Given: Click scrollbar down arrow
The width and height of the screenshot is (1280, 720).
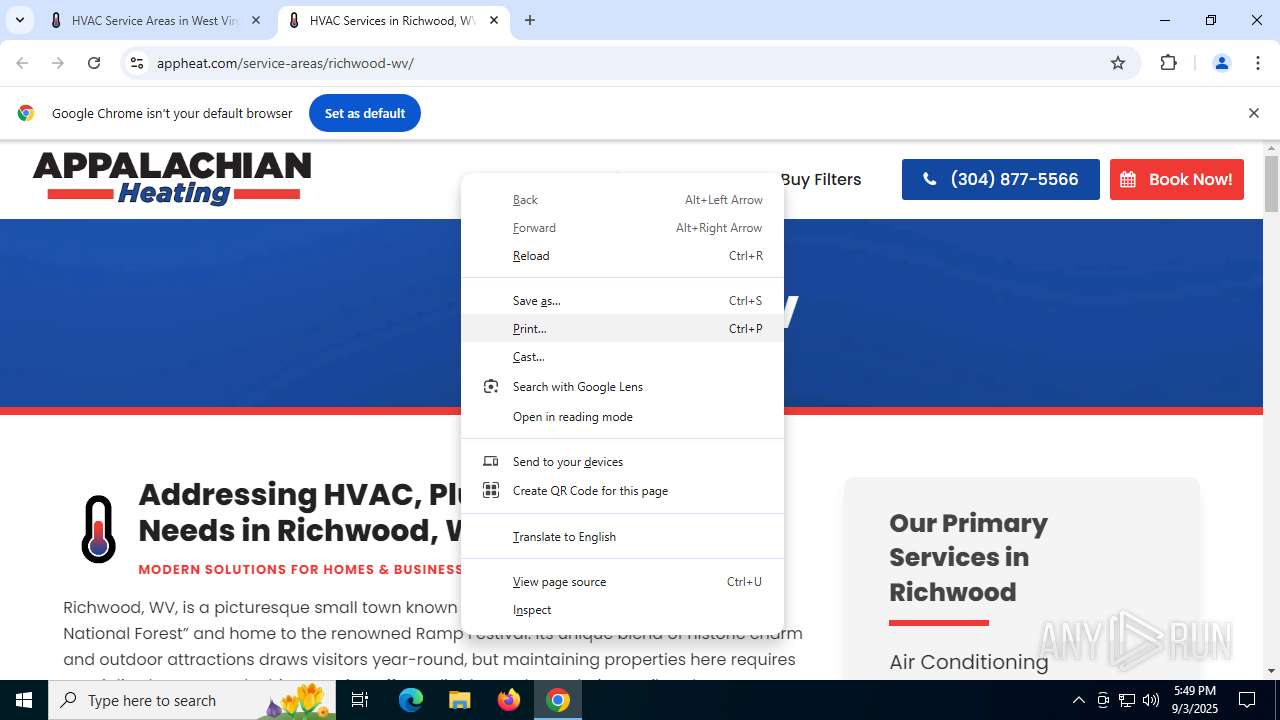Looking at the screenshot, I should (1271, 671).
